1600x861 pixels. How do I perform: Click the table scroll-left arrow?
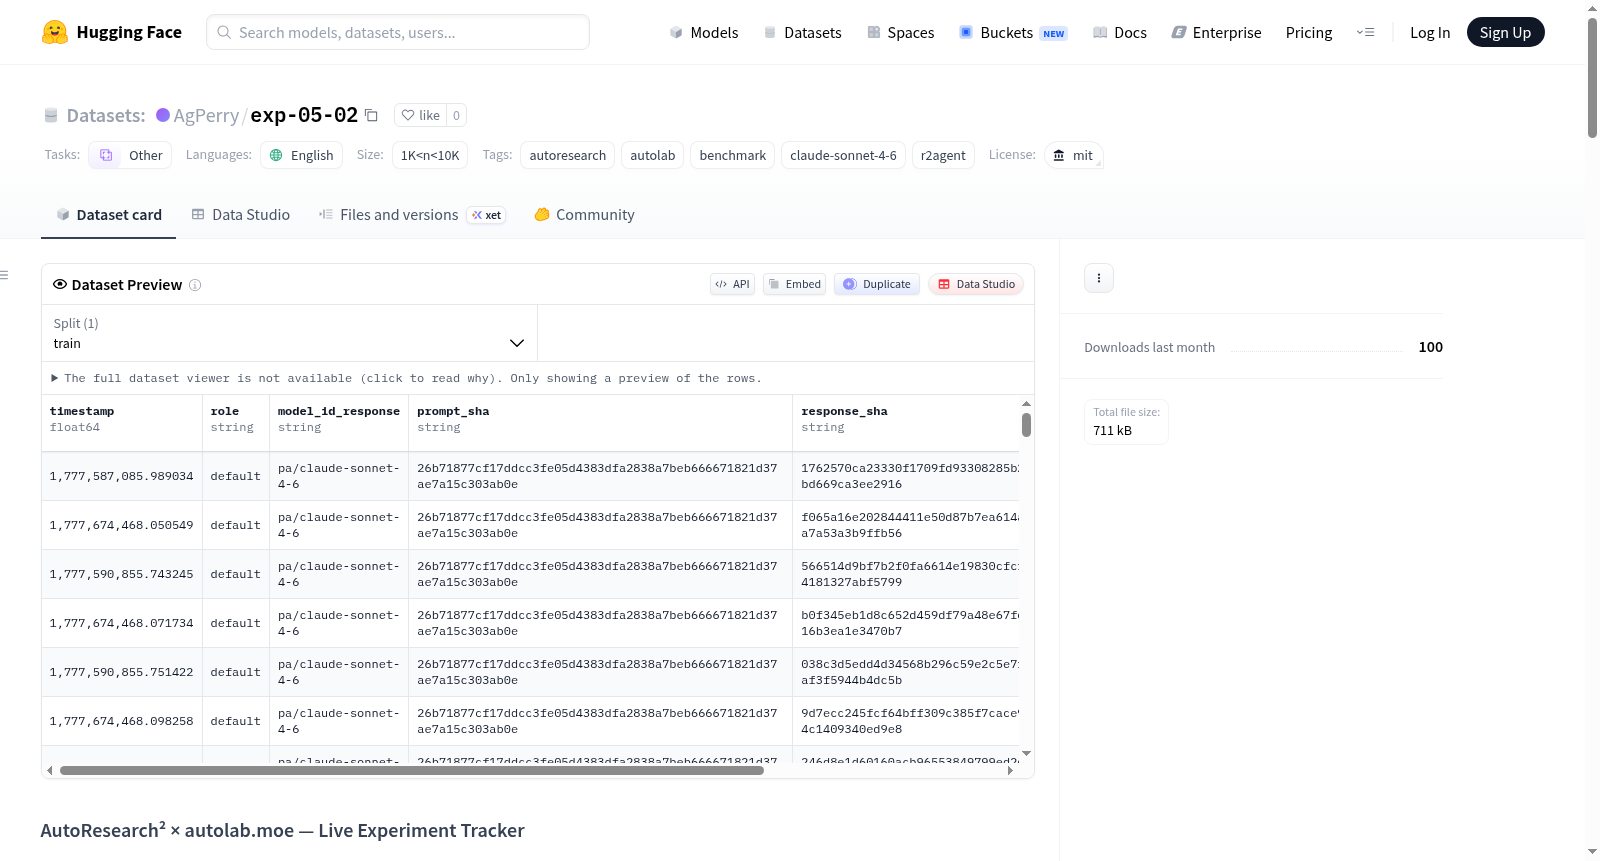click(50, 770)
